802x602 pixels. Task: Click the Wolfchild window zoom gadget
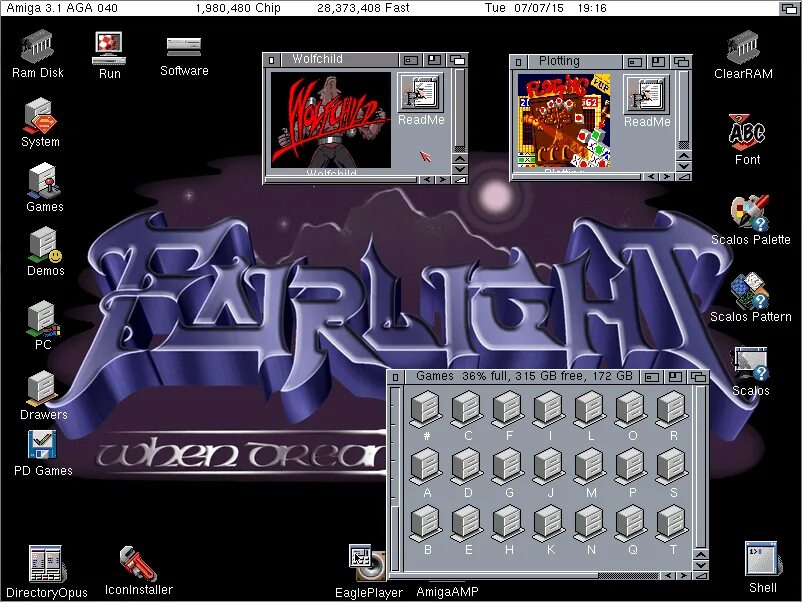click(434, 60)
